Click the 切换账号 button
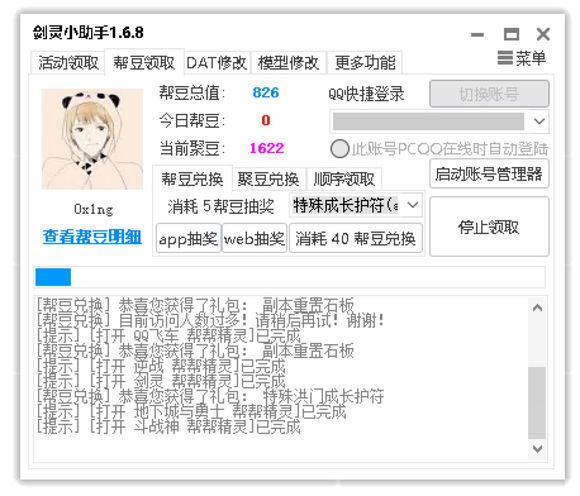Image resolution: width=580 pixels, height=496 pixels. [x=489, y=94]
